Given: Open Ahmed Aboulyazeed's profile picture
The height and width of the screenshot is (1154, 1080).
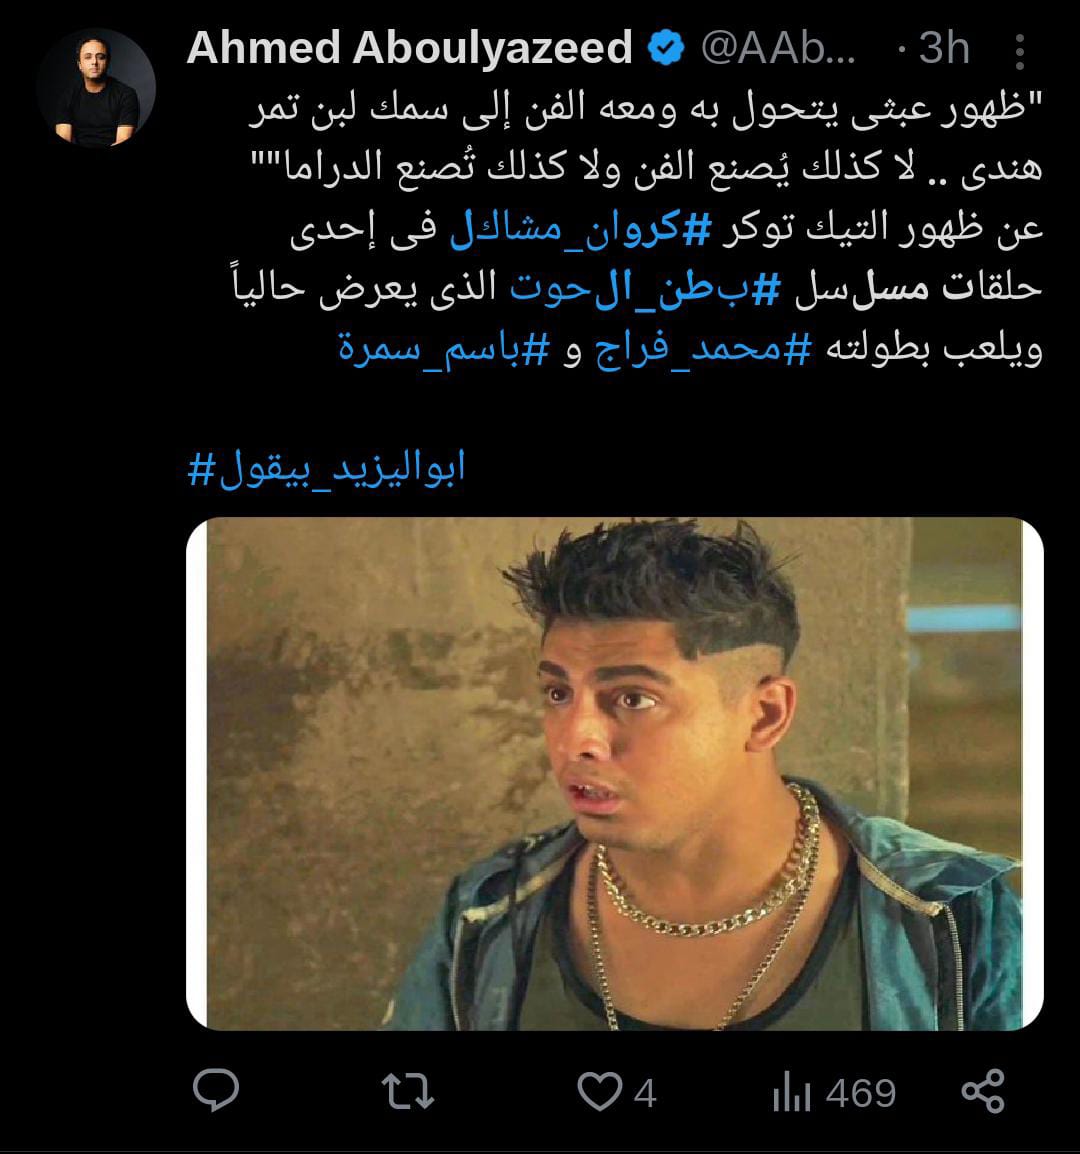Looking at the screenshot, I should point(96,87).
